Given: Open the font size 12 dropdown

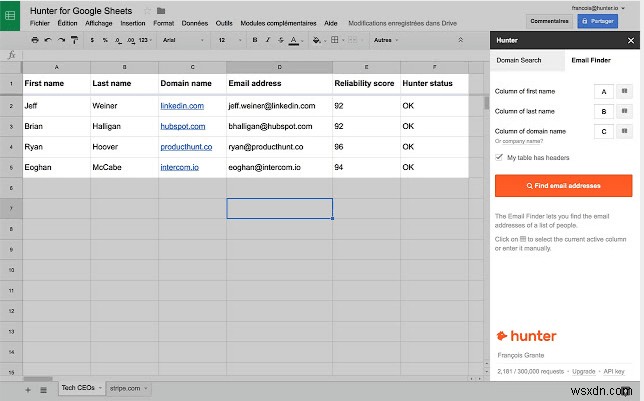Looking at the screenshot, I should click(229, 40).
